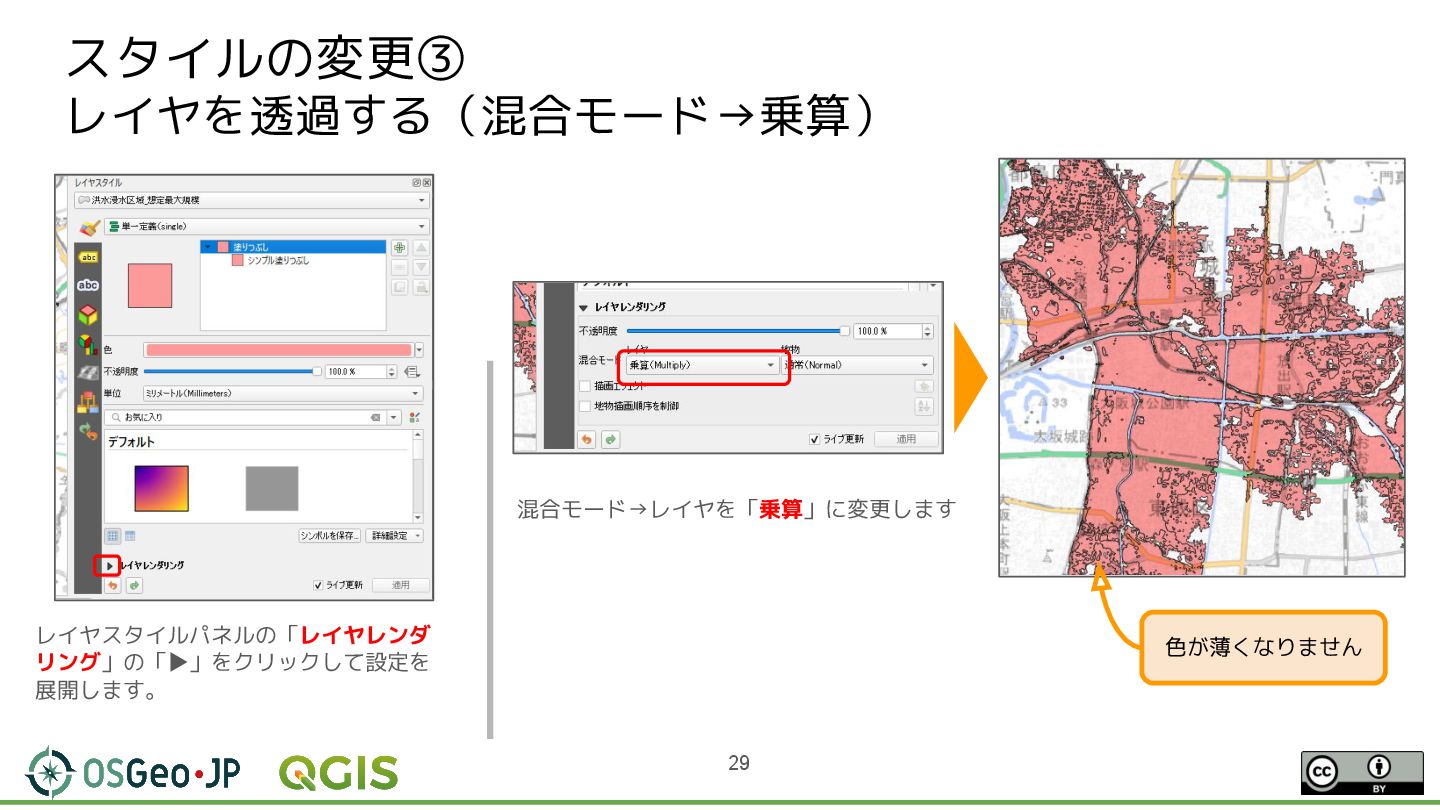Open the layer blend mode 乗算(Multiply) dropdown

coord(703,365)
